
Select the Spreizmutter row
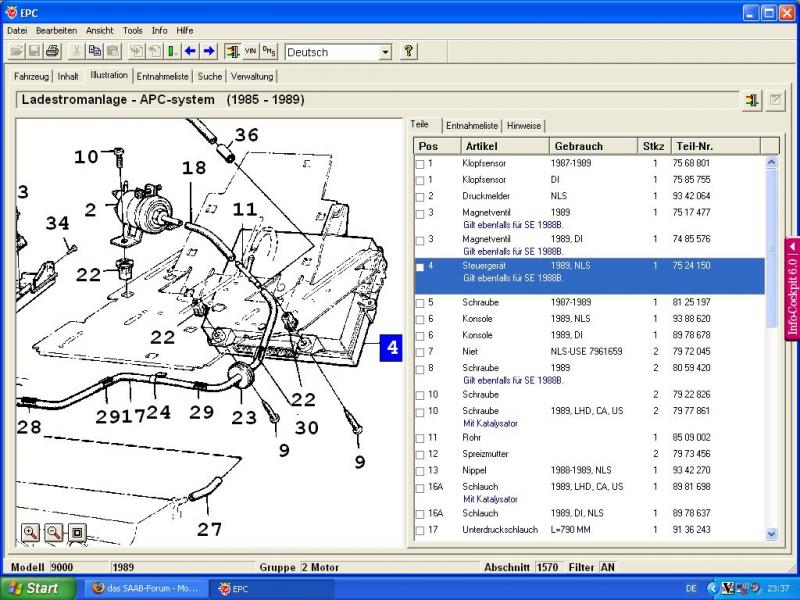(589, 454)
